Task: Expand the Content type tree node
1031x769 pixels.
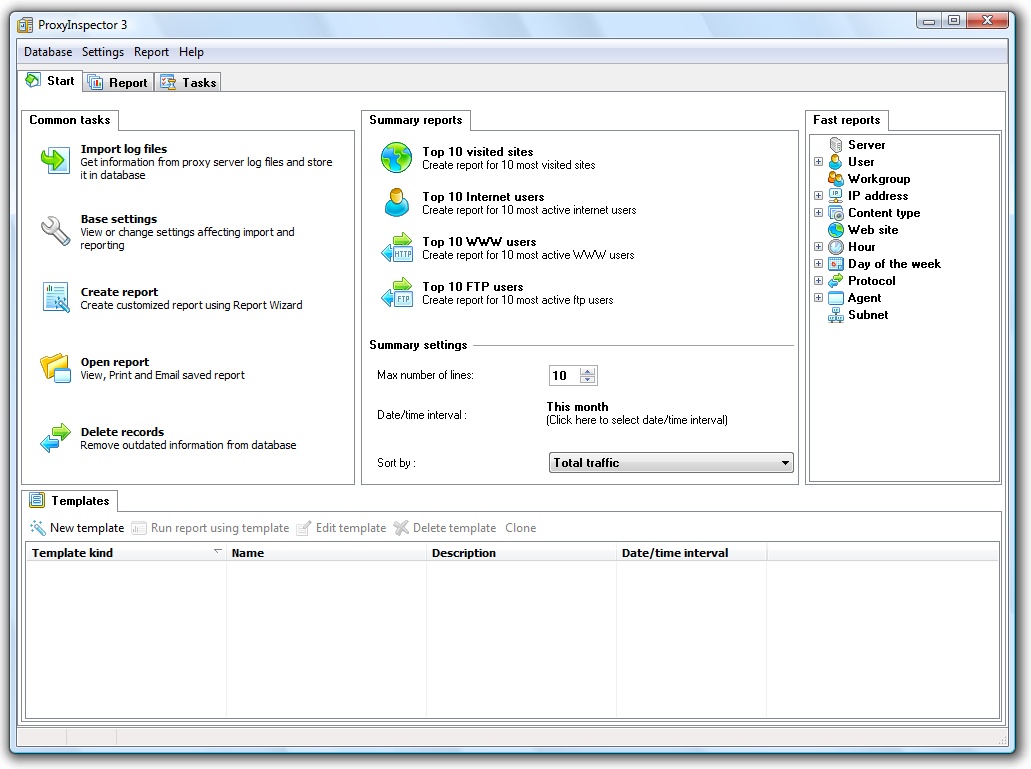Action: coord(819,213)
